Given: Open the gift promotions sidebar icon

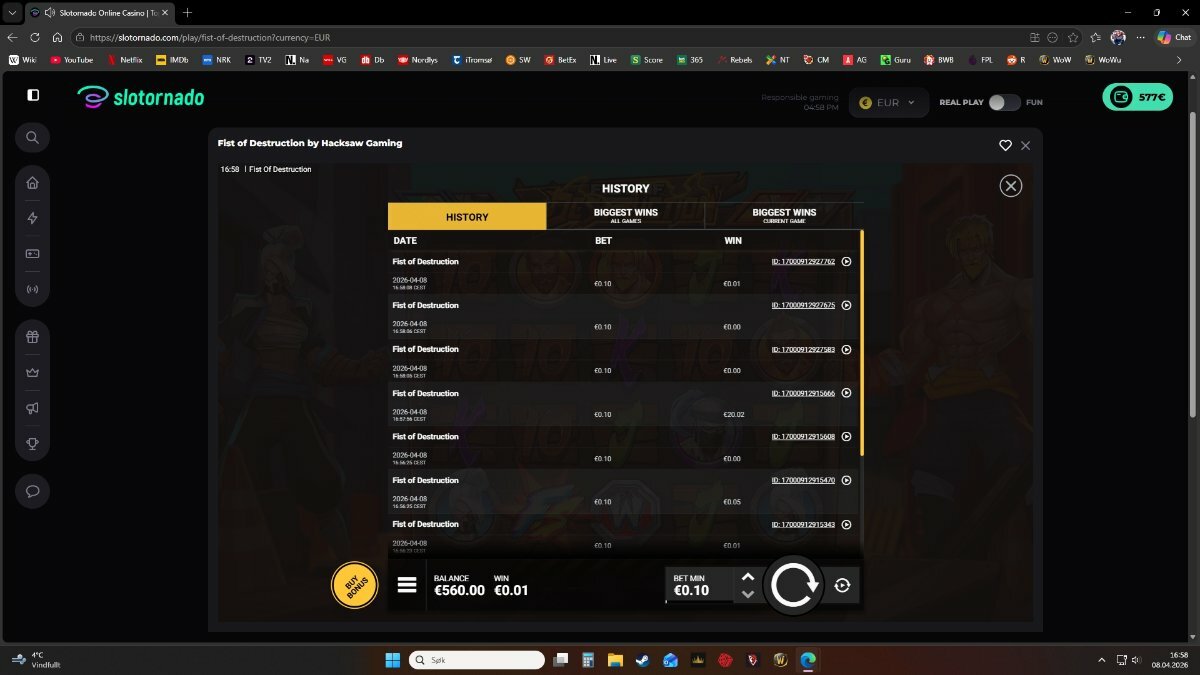Looking at the screenshot, I should point(32,337).
